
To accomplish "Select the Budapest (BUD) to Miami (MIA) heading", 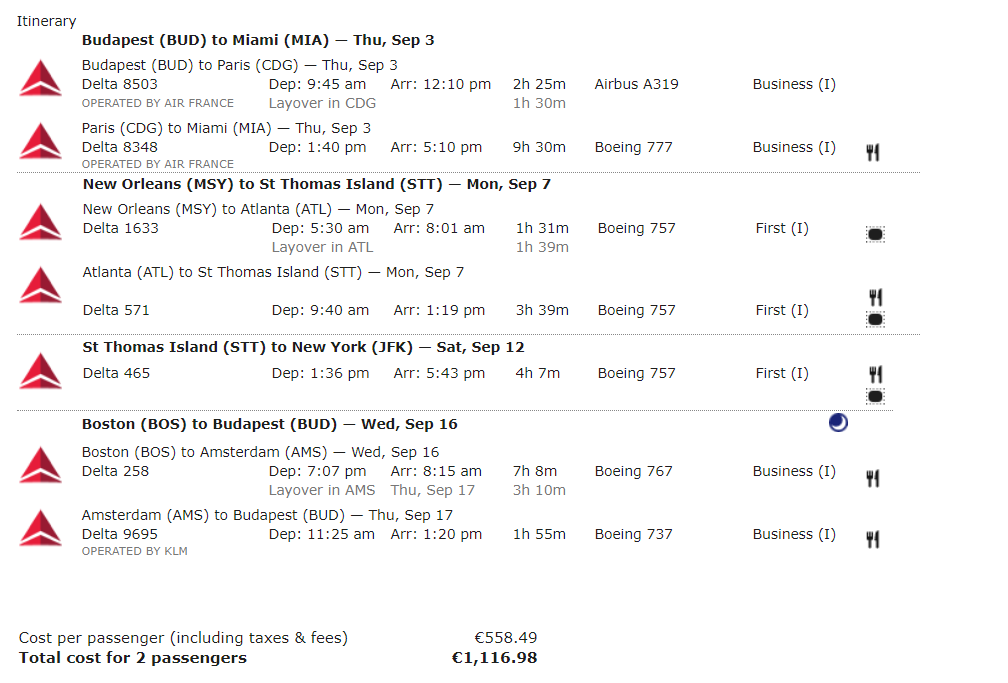I will 258,40.
